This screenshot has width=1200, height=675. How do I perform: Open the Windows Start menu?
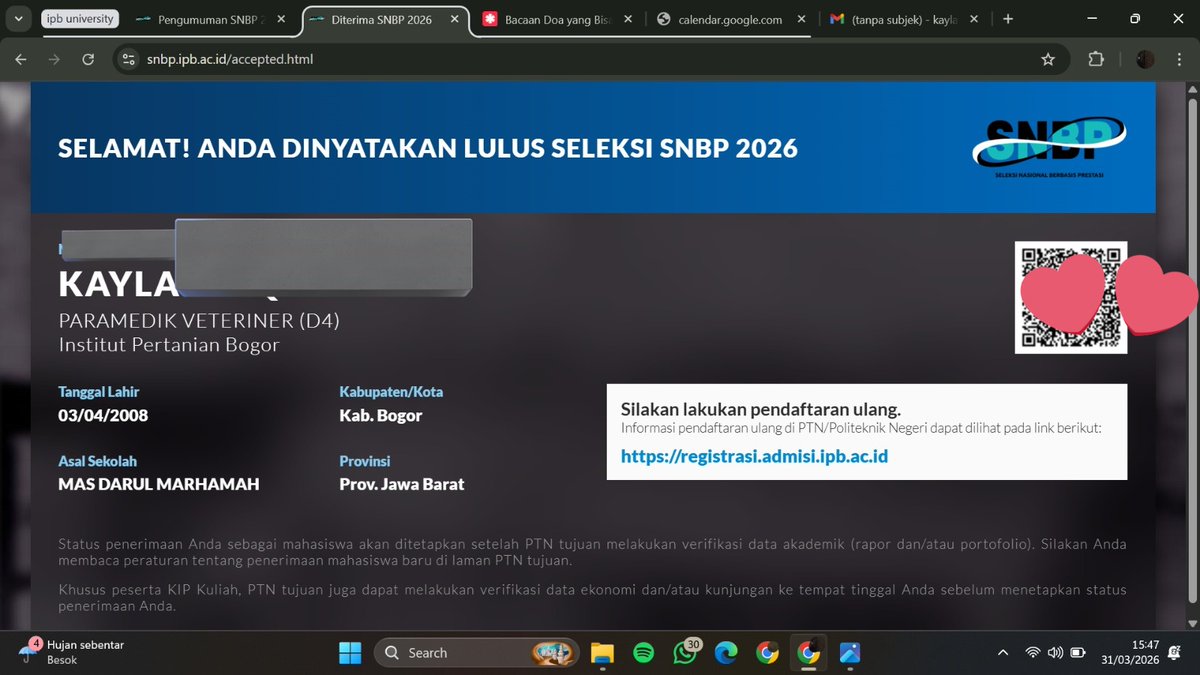(x=350, y=653)
